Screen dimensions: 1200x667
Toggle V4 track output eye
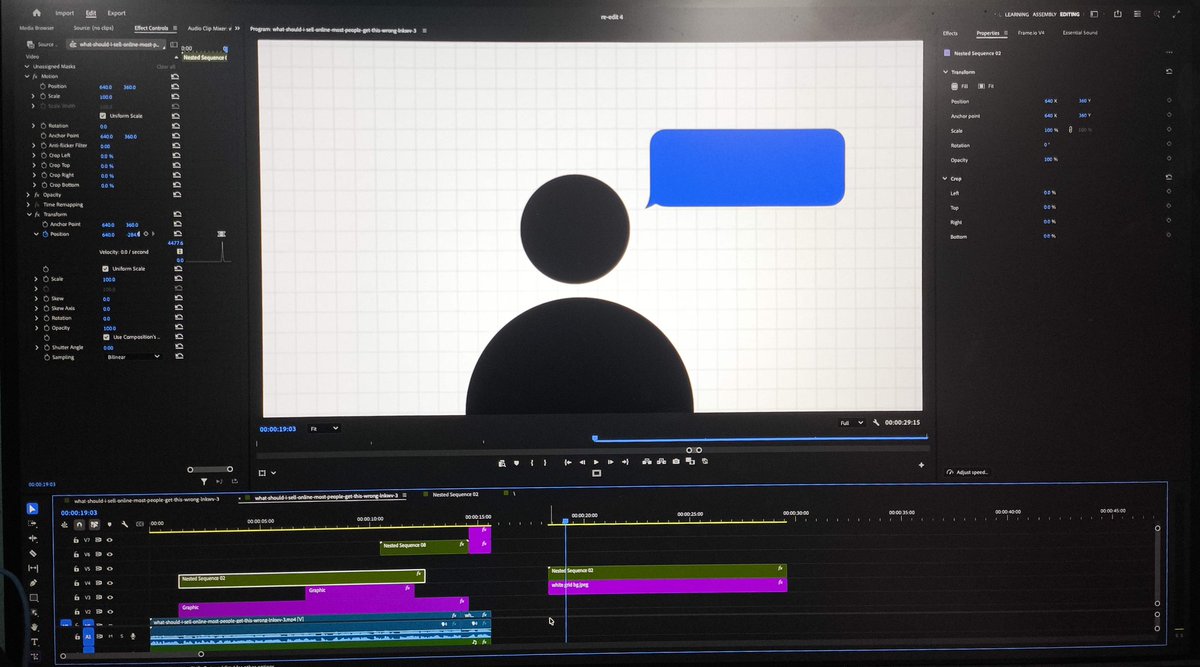click(x=109, y=583)
